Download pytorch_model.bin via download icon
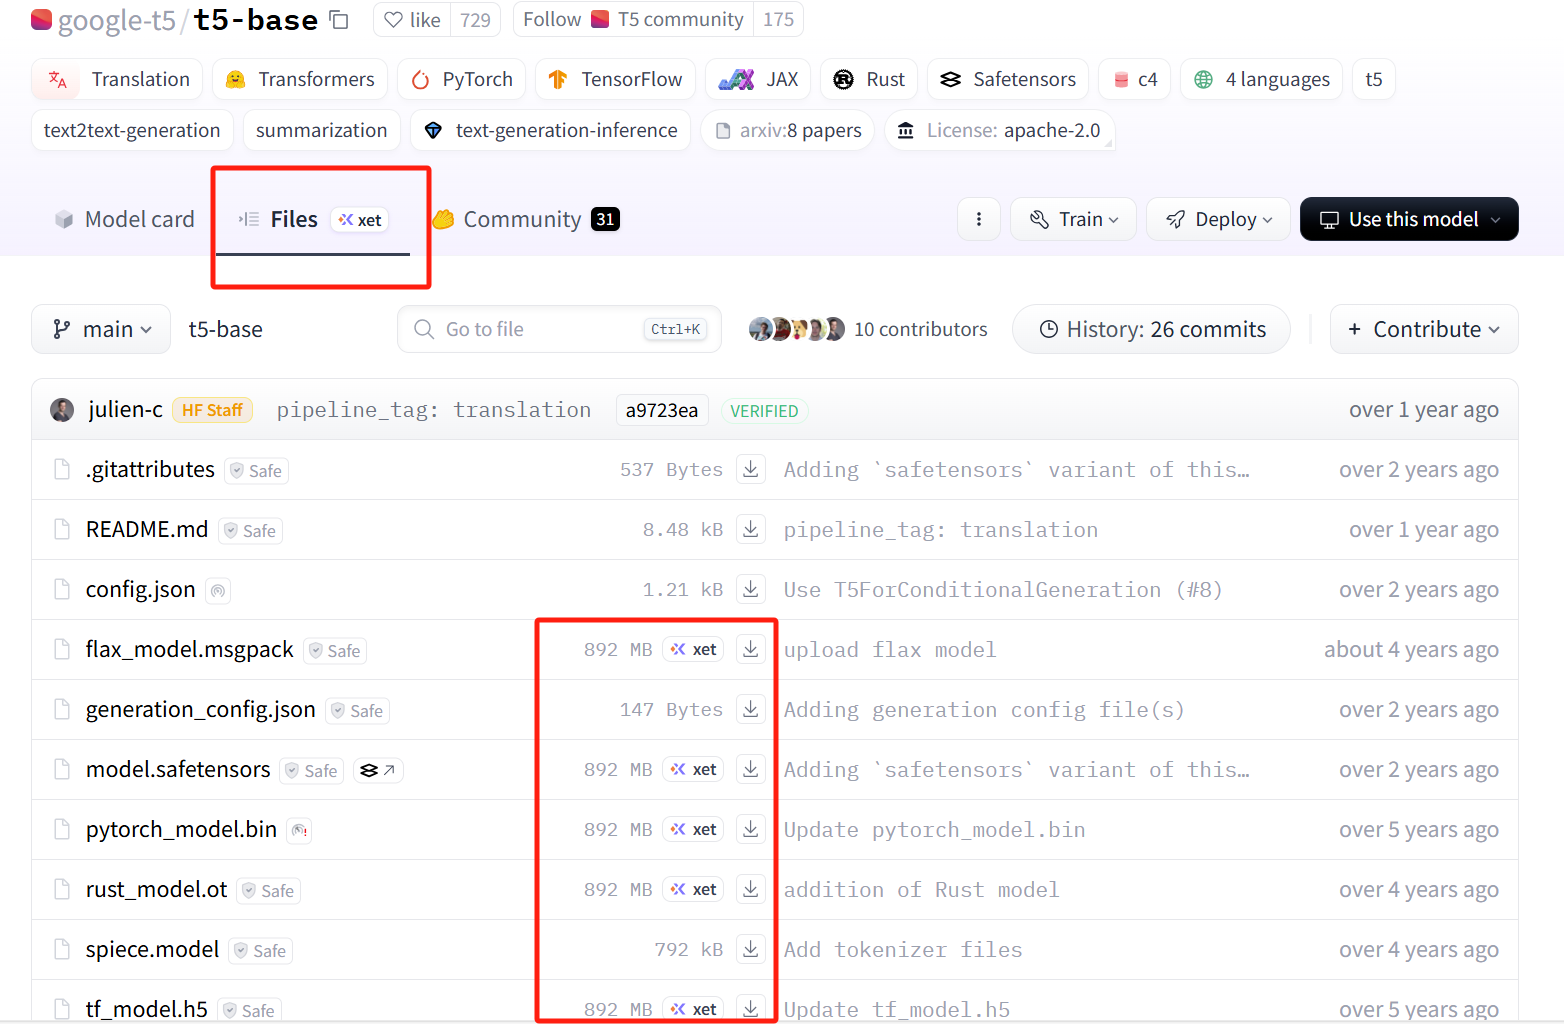This screenshot has height=1024, width=1564. pyautogui.click(x=751, y=829)
